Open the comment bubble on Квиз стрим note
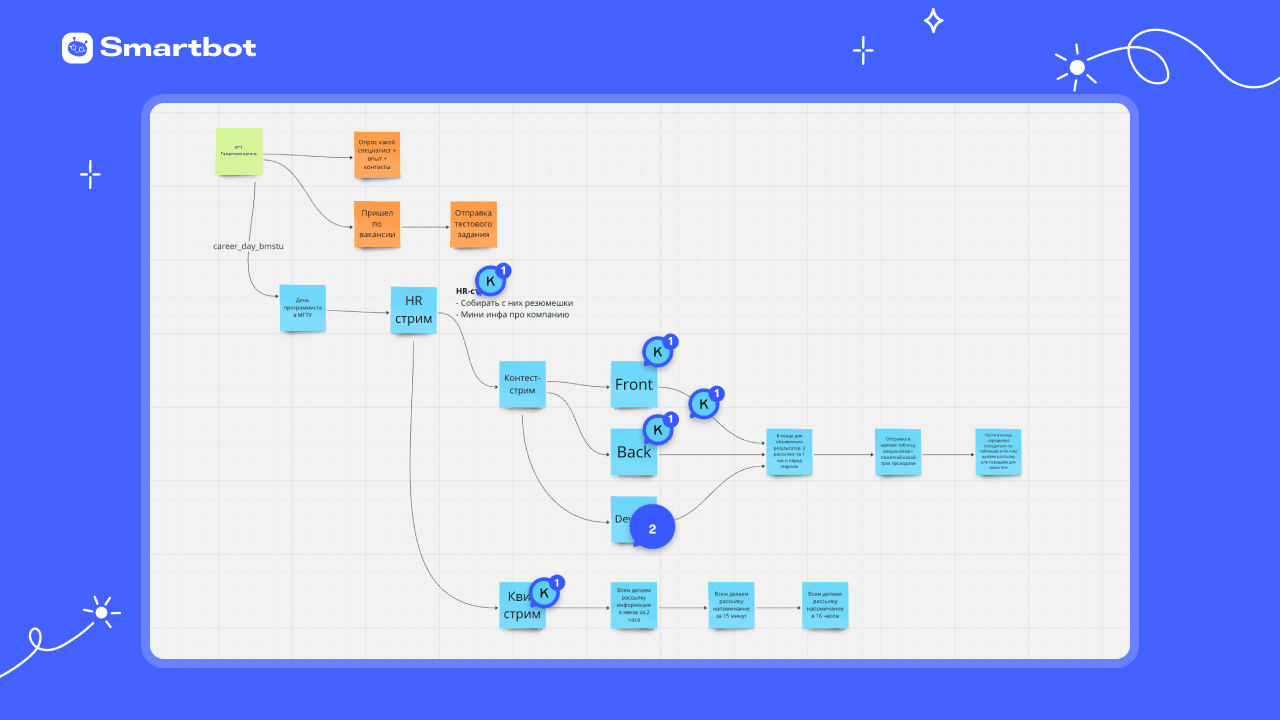1280x720 pixels. pyautogui.click(x=546, y=593)
